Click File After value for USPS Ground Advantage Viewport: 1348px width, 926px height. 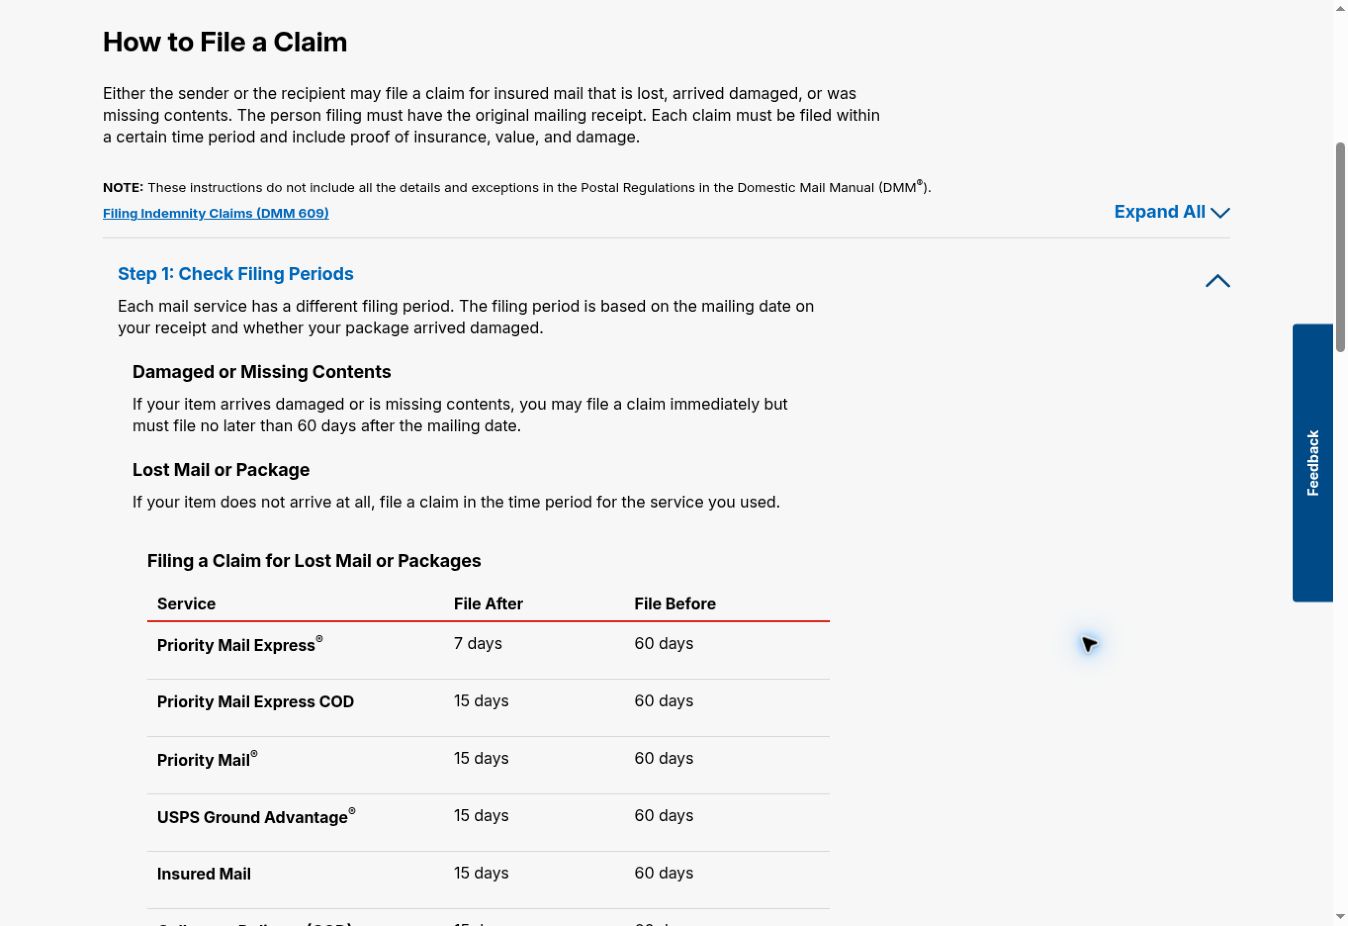(x=481, y=816)
